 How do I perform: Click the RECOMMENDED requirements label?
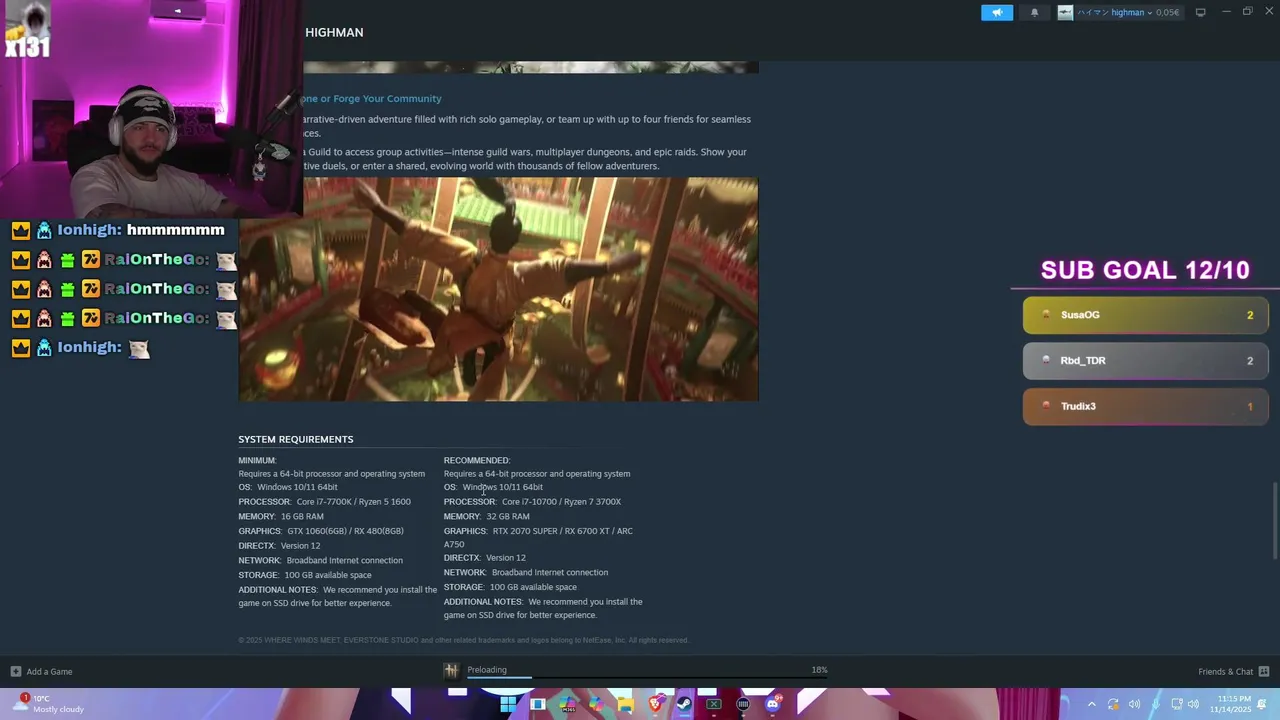pos(477,460)
